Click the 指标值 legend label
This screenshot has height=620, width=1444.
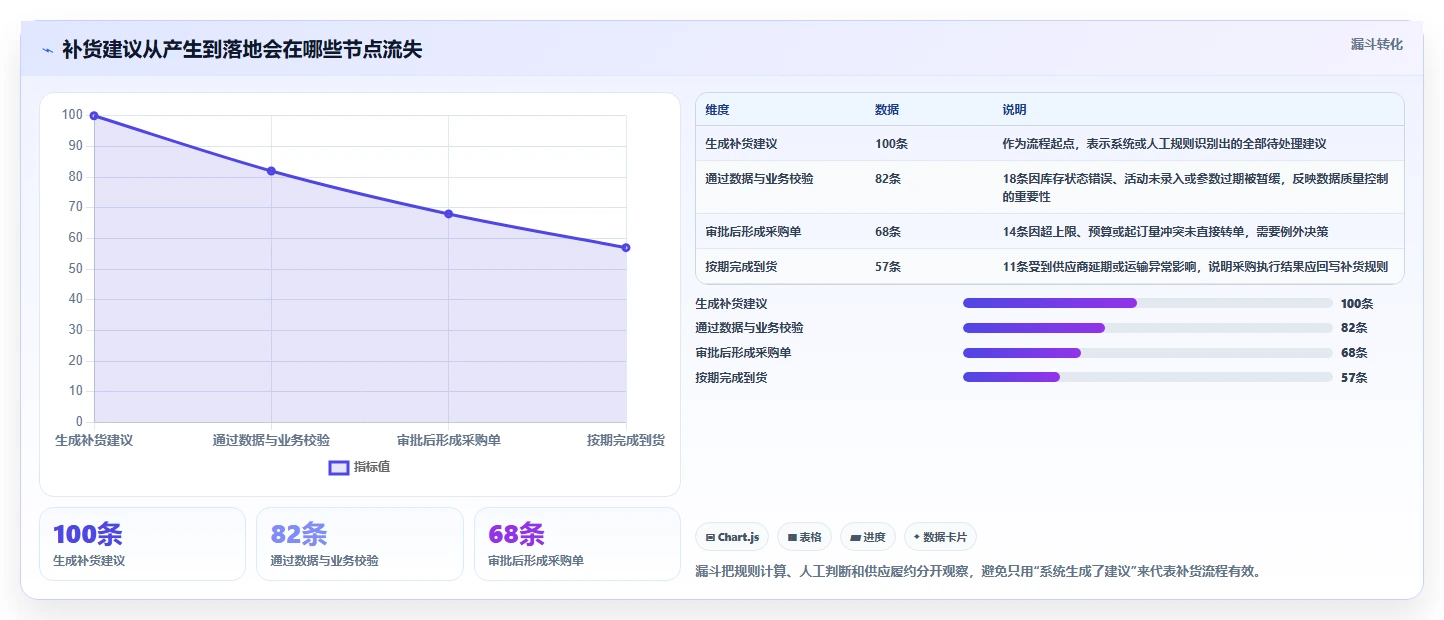point(372,467)
